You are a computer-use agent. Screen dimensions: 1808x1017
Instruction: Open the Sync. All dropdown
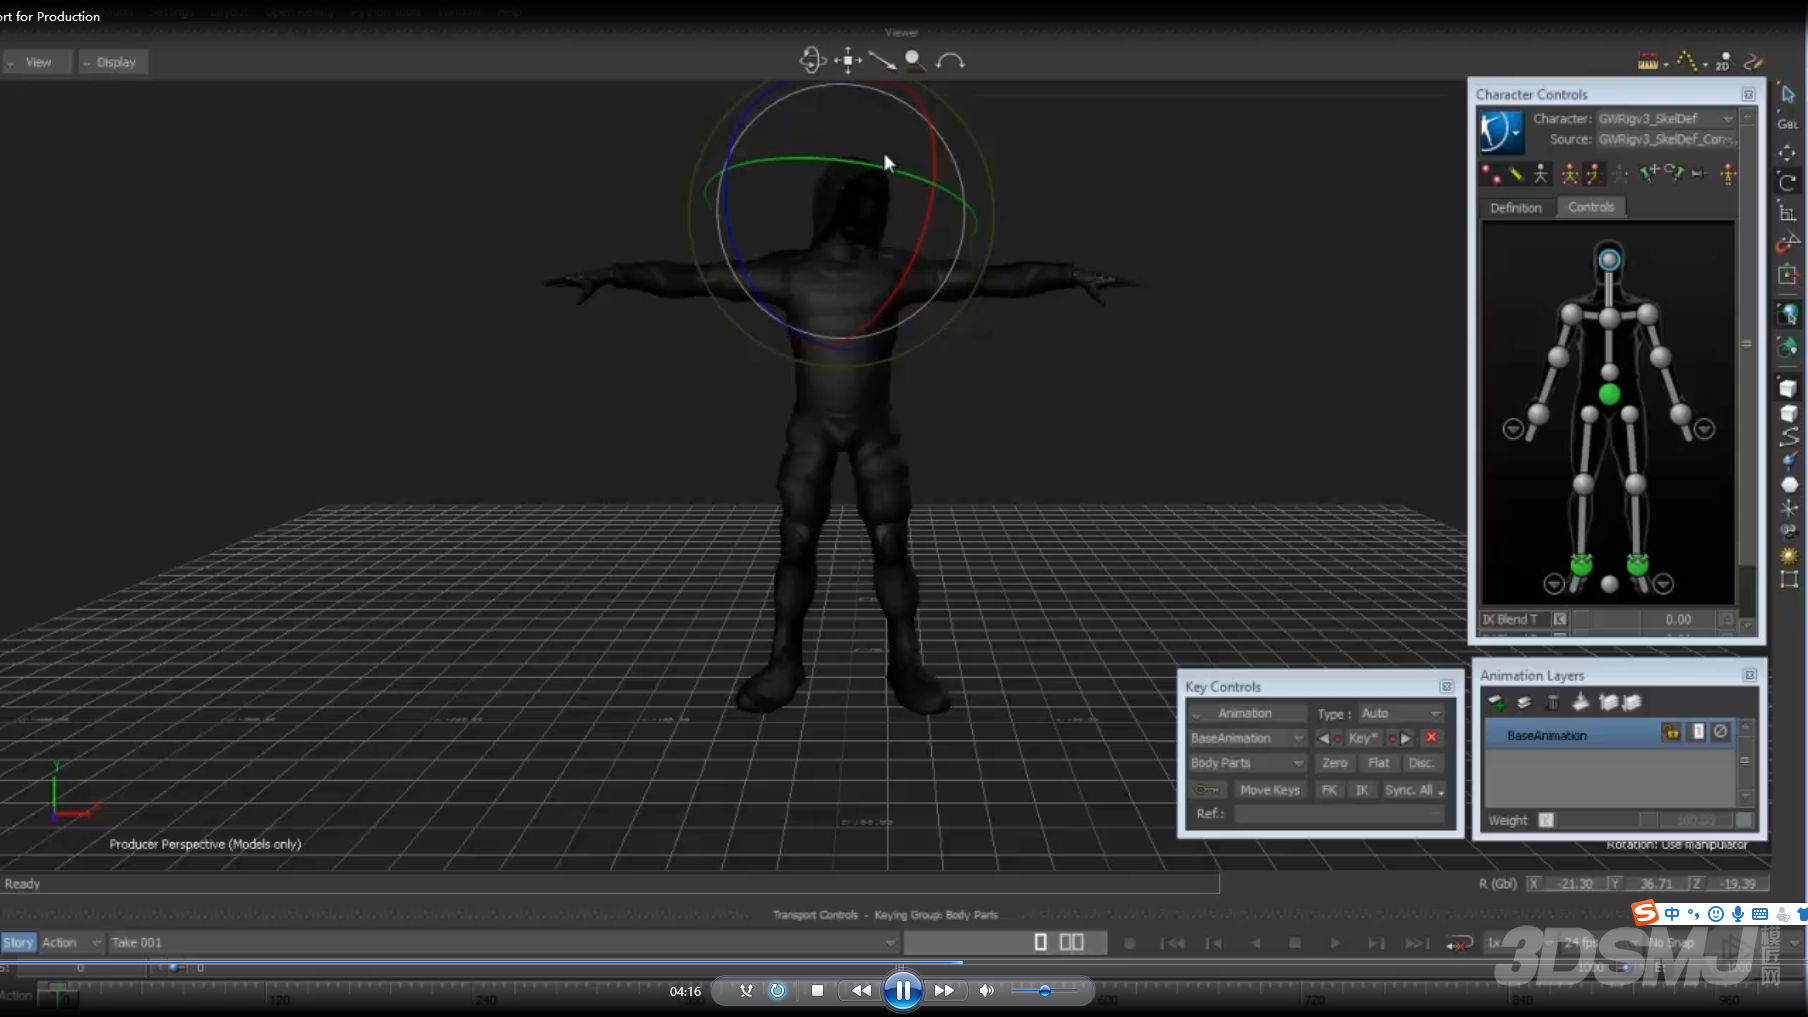(x=1414, y=790)
